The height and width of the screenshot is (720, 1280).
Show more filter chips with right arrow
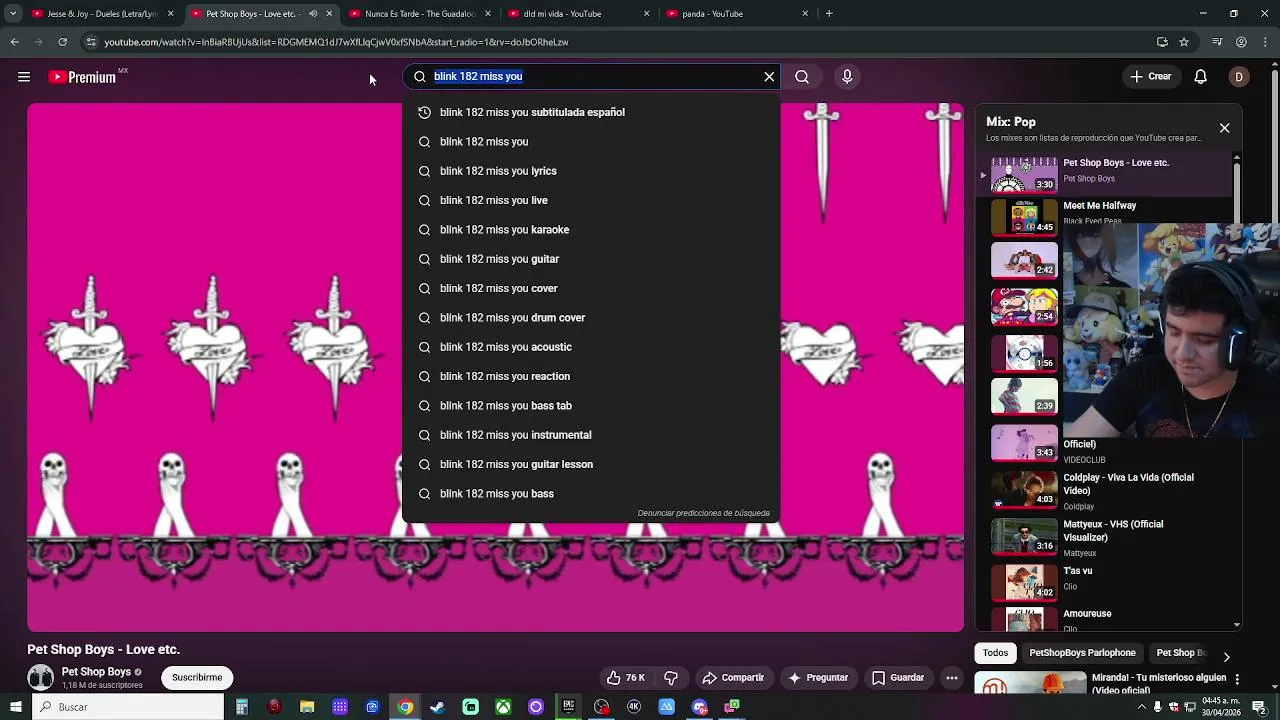click(x=1226, y=656)
